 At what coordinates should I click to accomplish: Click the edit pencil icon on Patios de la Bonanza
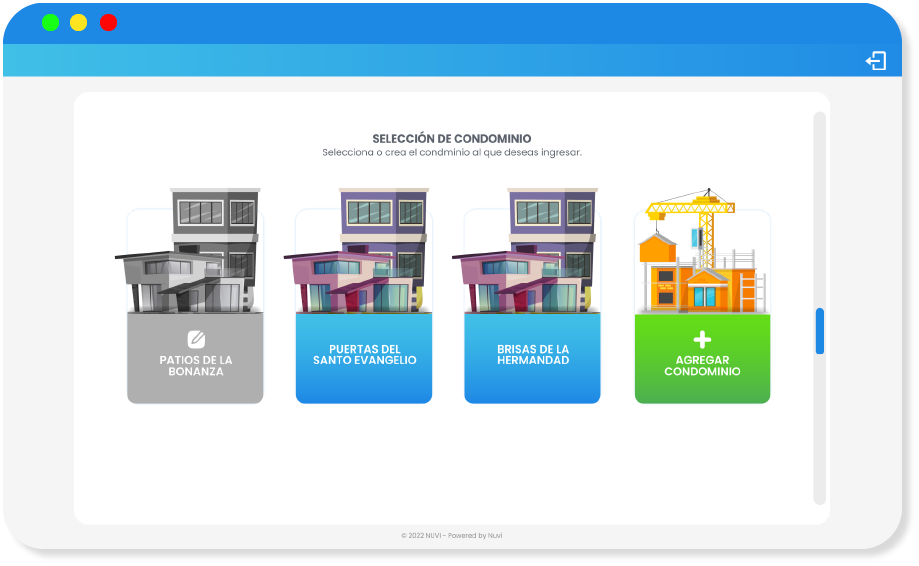coord(196,339)
